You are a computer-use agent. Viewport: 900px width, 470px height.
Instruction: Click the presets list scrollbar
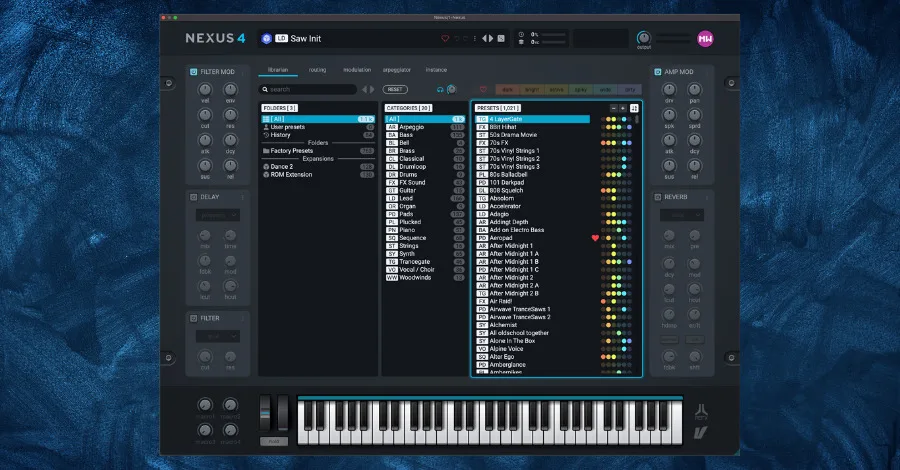click(637, 120)
